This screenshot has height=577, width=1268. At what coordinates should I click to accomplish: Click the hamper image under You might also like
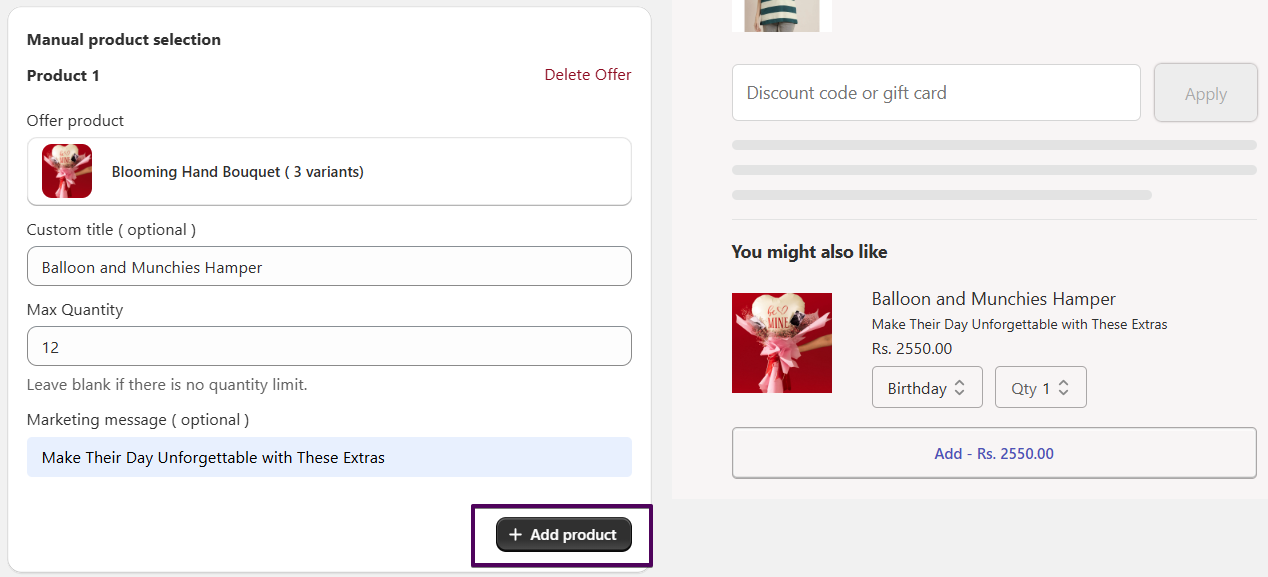click(x=781, y=343)
